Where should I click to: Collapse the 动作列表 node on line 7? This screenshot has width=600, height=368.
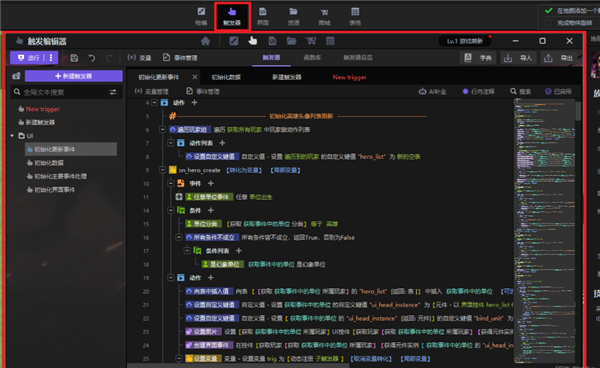(171, 143)
